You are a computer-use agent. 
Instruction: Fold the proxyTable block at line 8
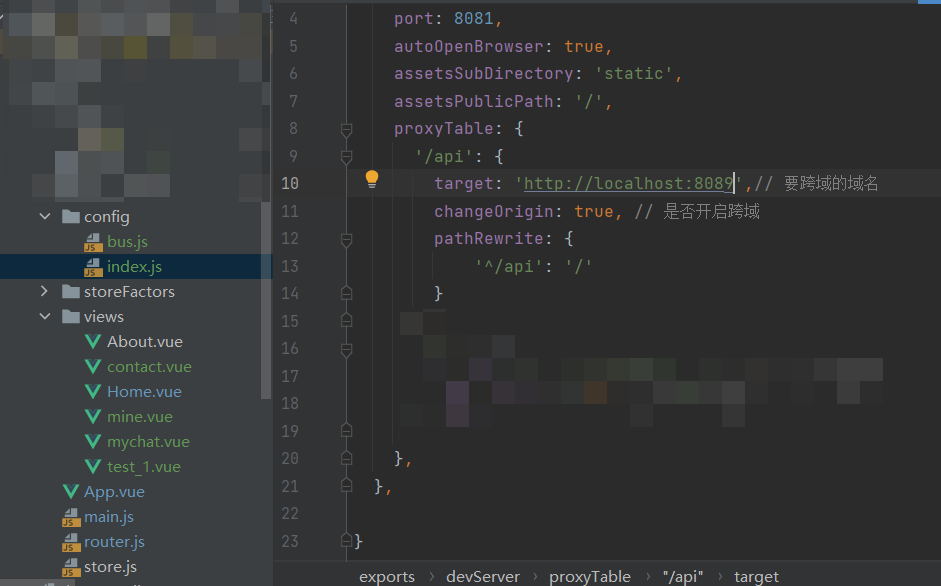(346, 129)
